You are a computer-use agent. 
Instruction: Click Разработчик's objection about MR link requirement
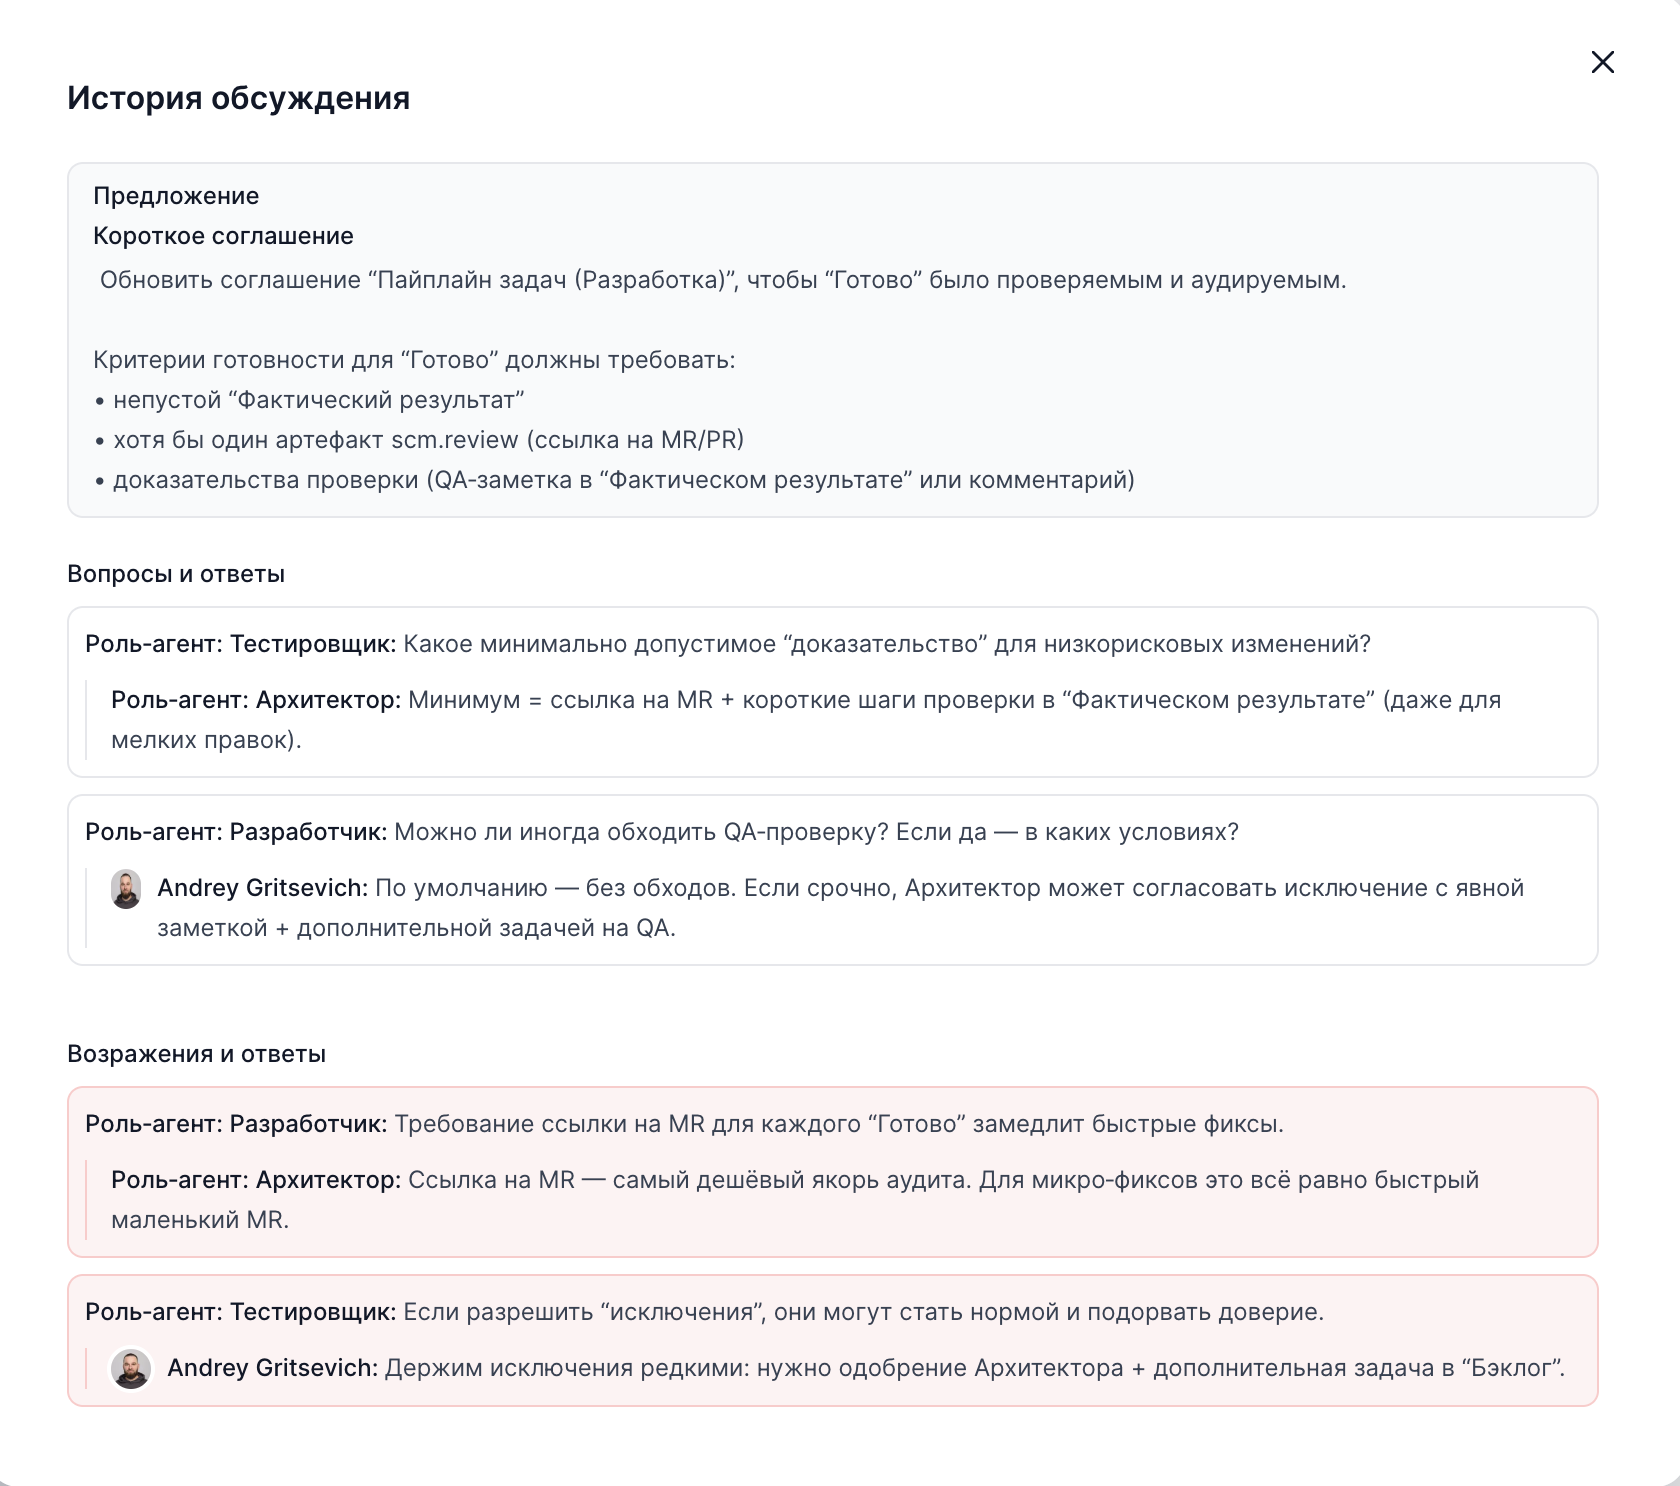click(684, 1124)
